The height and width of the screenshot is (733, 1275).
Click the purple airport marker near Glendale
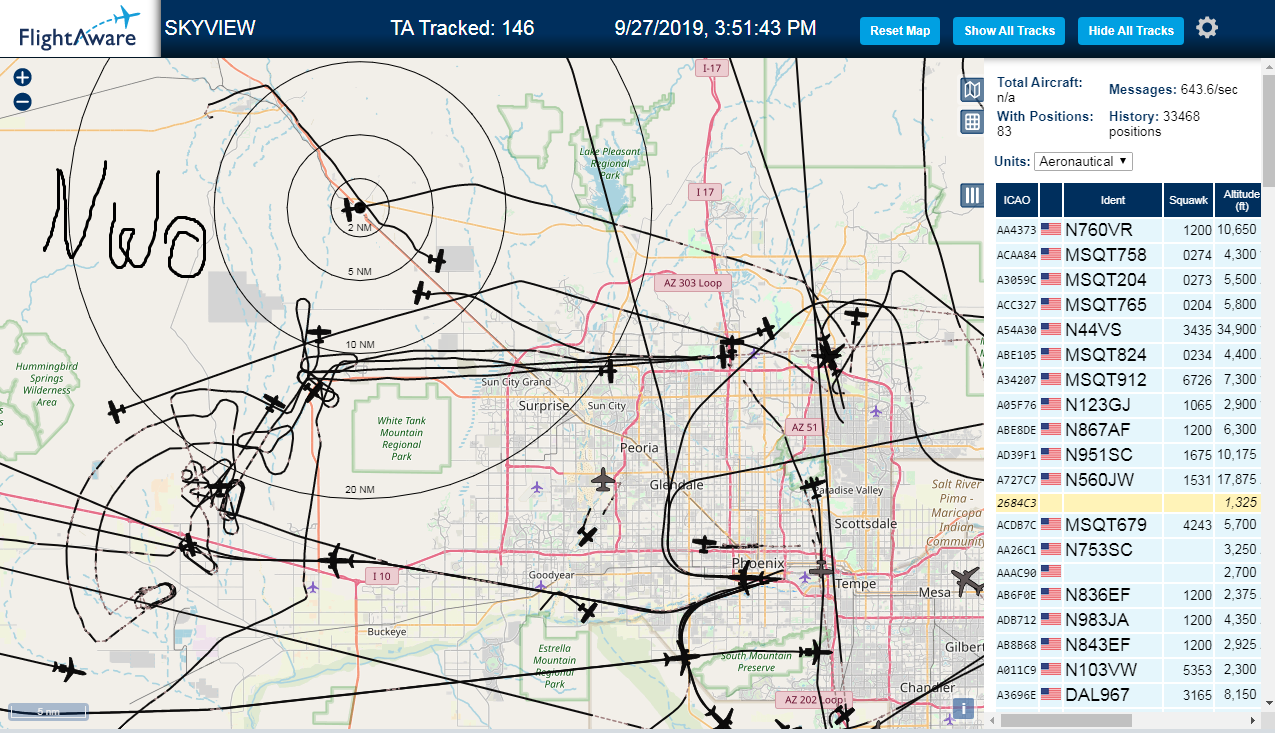pos(538,488)
